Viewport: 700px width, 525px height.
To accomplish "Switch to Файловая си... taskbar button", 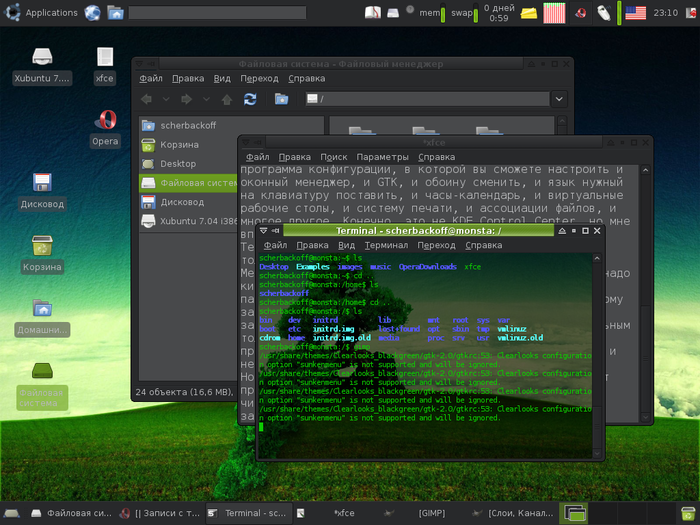I will point(71,513).
